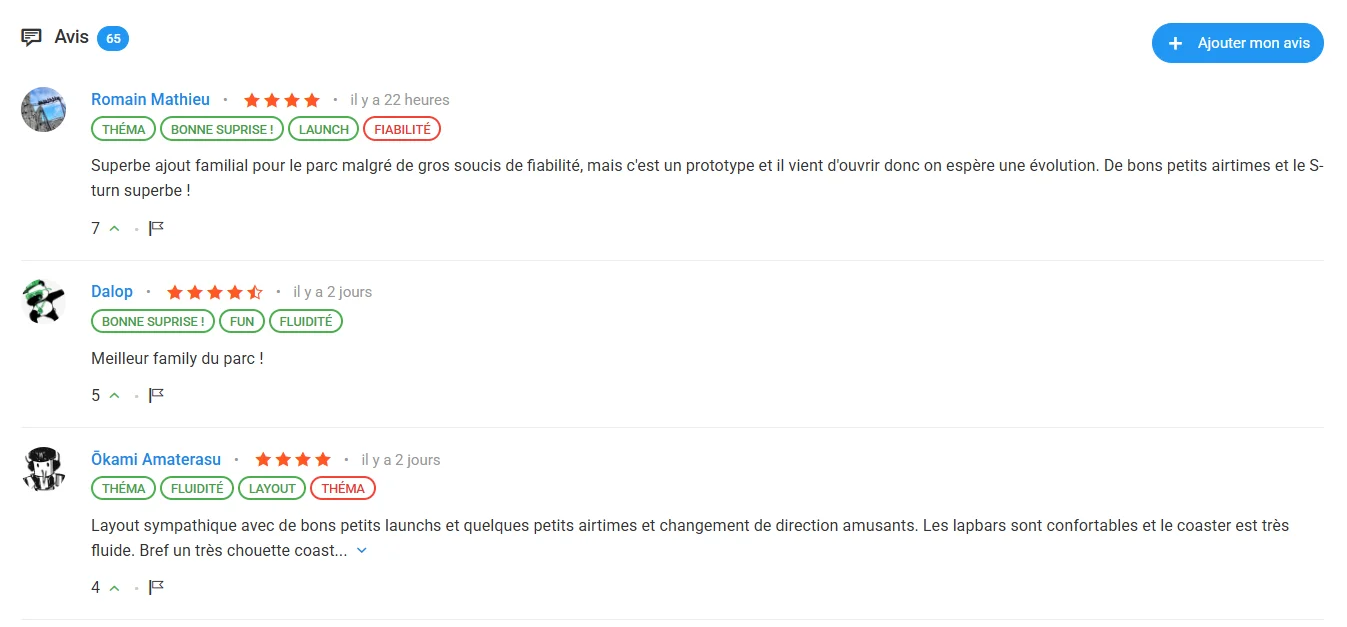1347x627 pixels.
Task: Flag Romain Mathieu's review
Action: [x=156, y=228]
